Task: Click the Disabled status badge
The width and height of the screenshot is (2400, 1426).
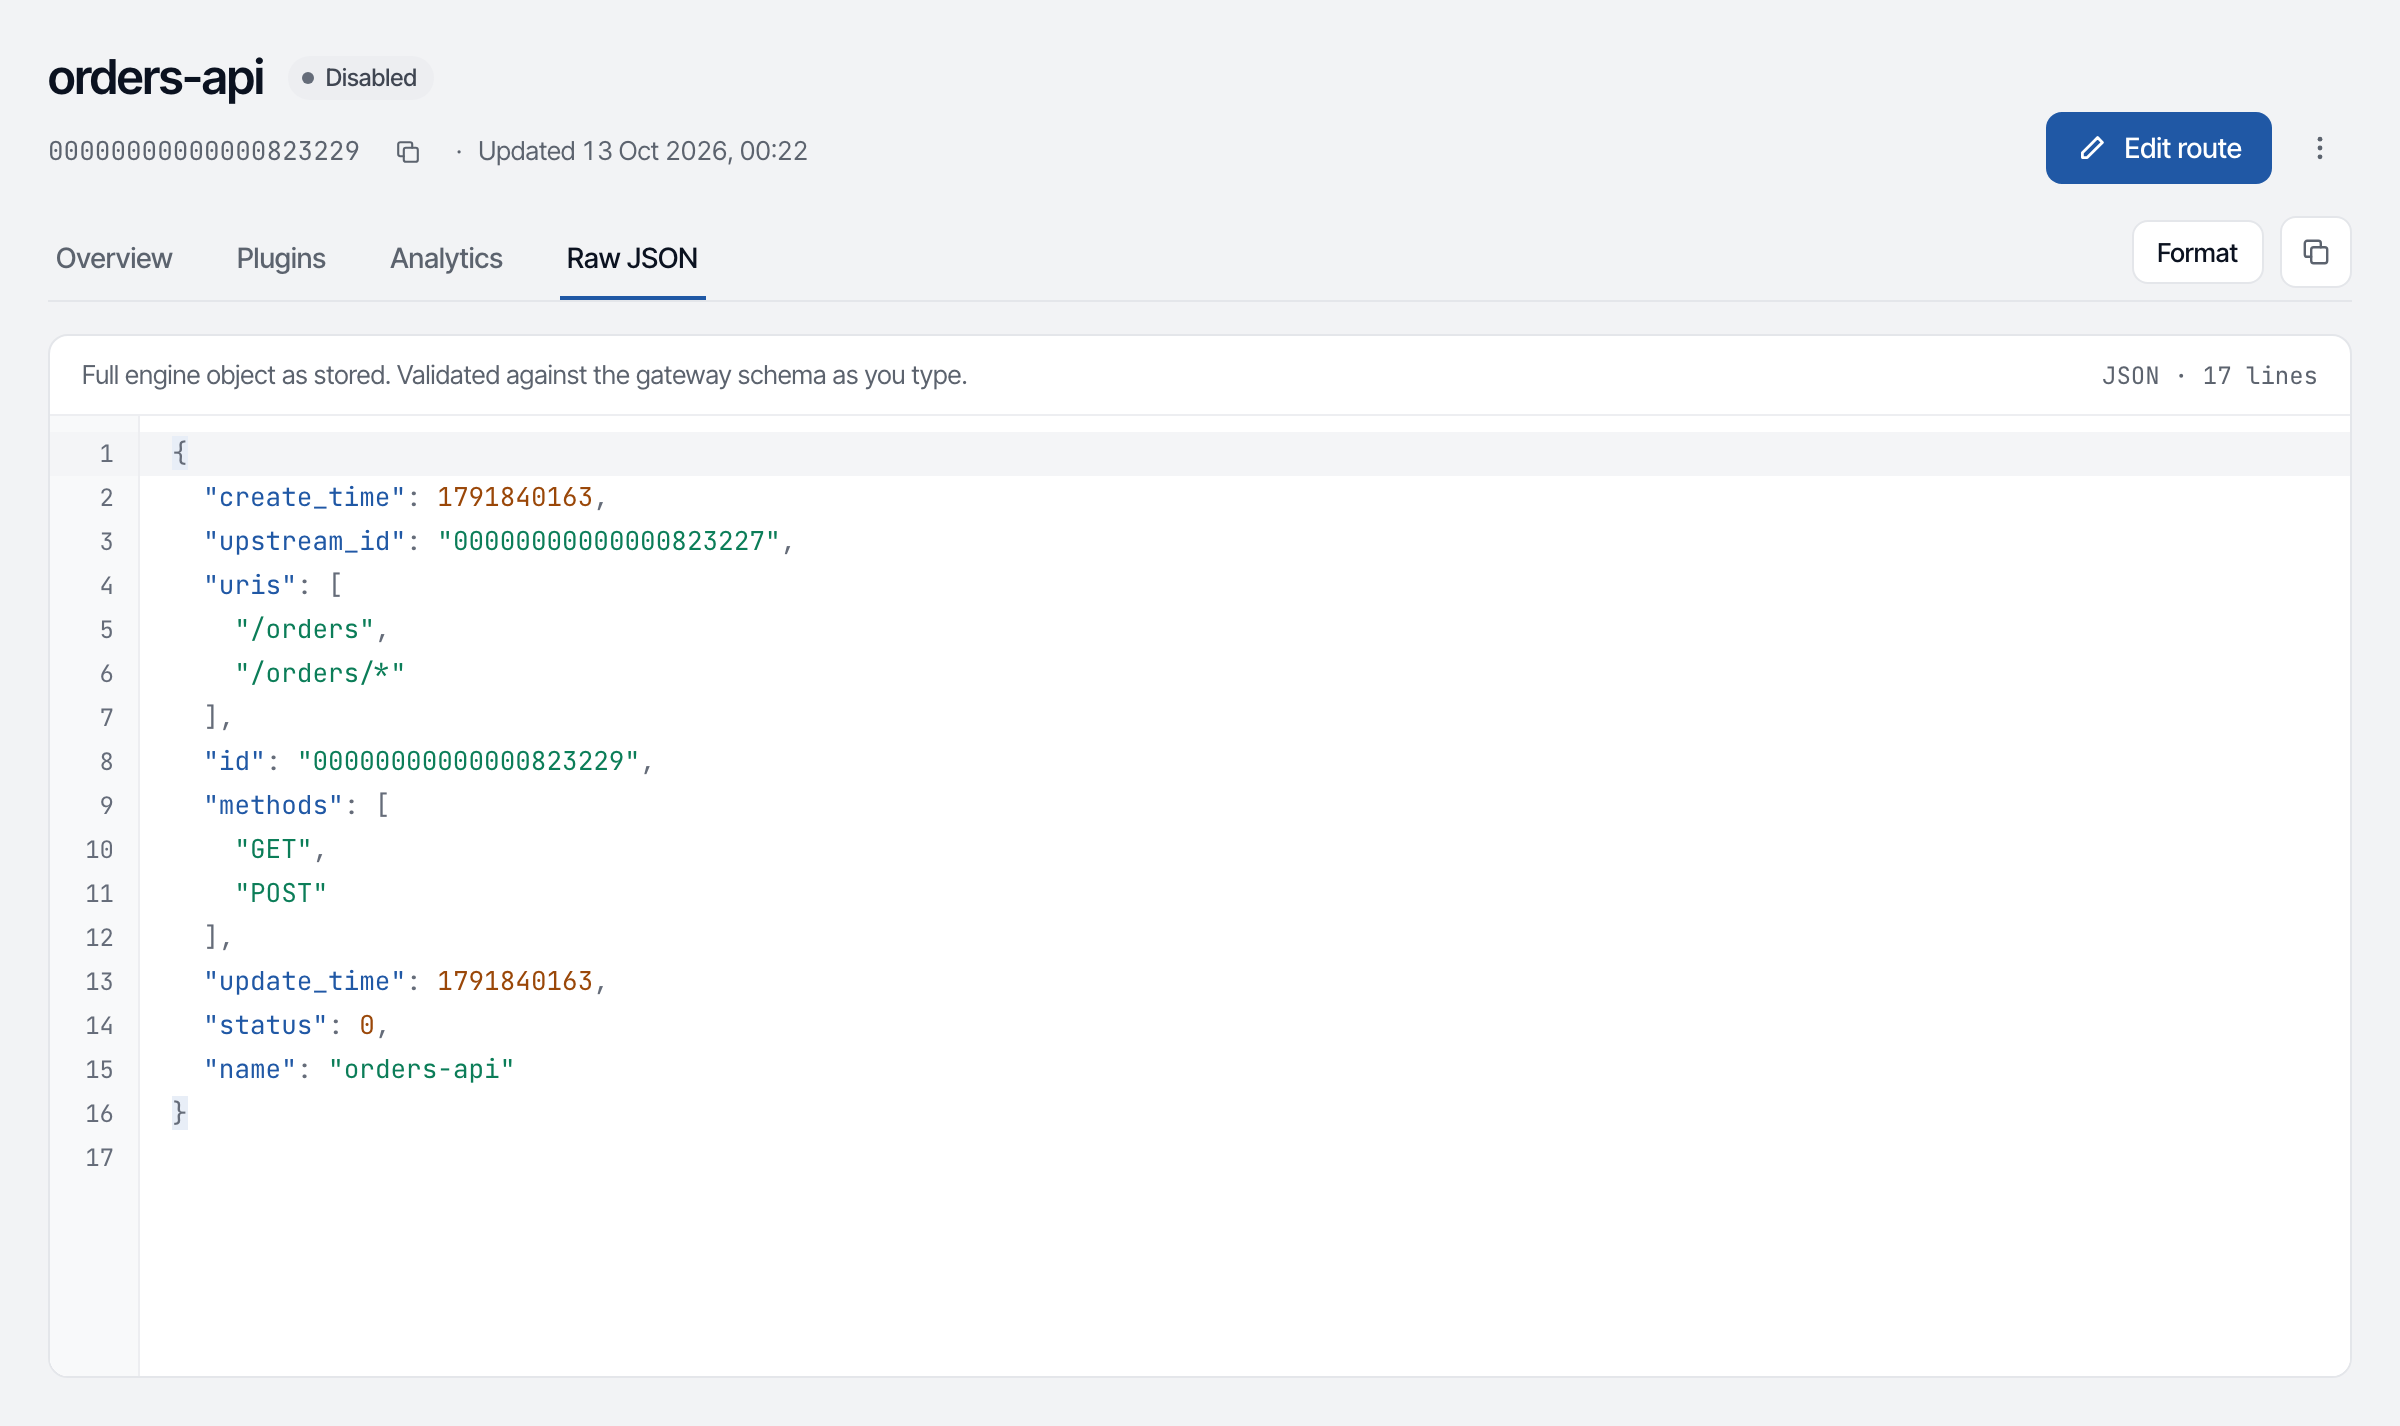Action: (360, 78)
